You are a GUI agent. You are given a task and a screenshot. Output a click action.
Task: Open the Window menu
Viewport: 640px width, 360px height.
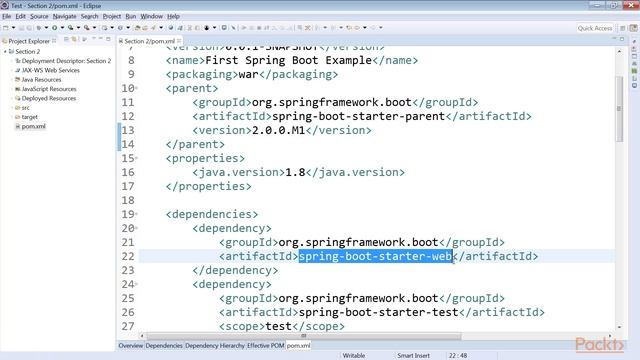pos(151,16)
